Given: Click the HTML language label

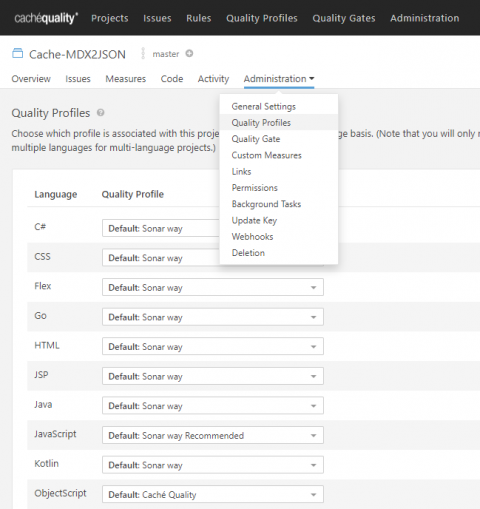Looking at the screenshot, I should click(47, 345).
